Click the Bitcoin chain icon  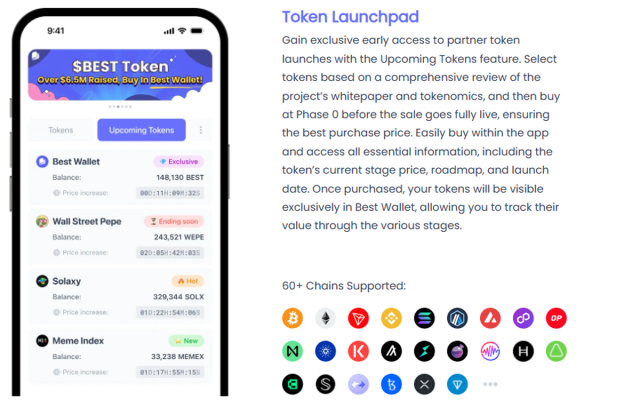292,318
